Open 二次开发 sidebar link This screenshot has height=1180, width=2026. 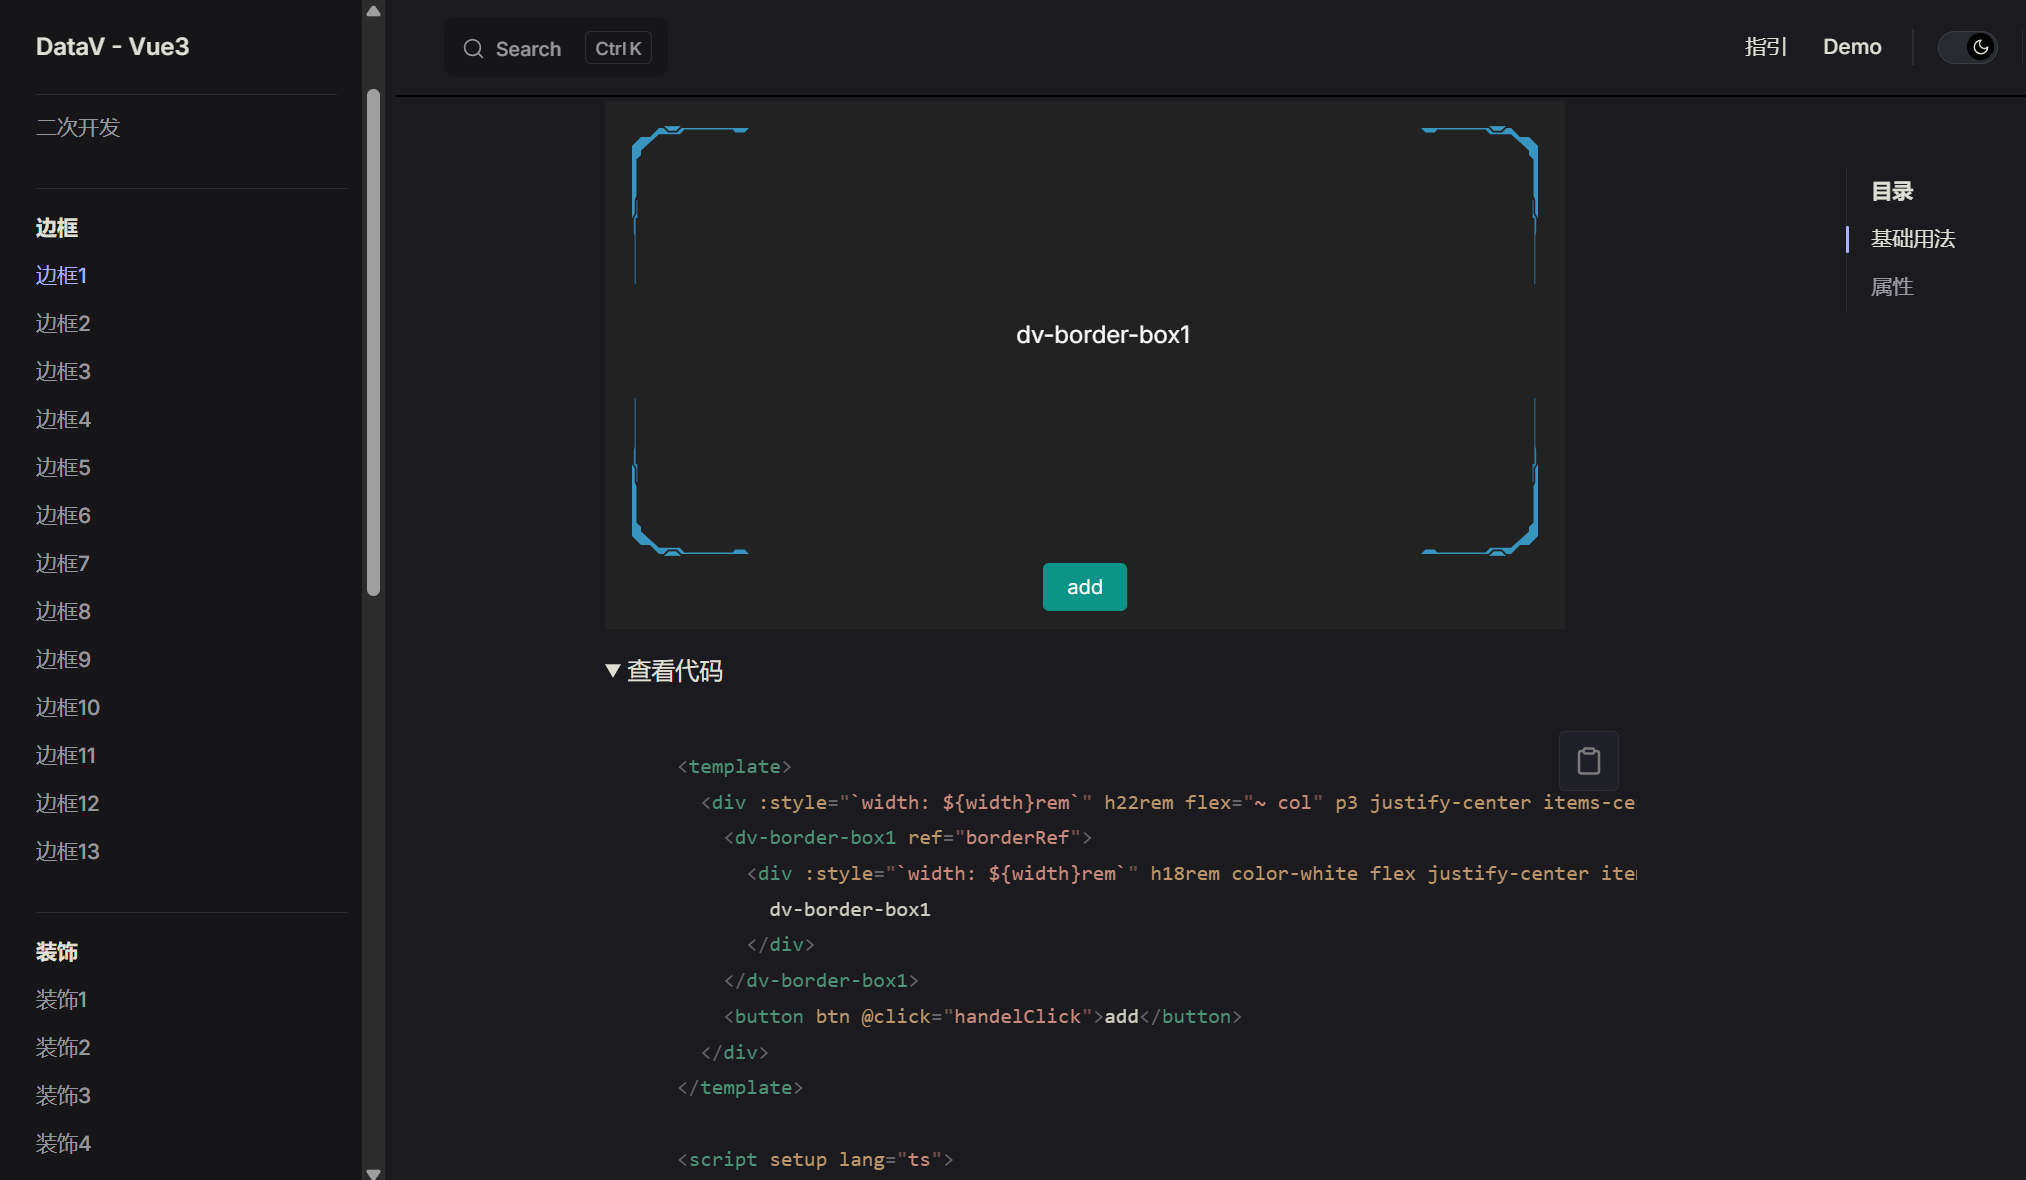point(78,127)
